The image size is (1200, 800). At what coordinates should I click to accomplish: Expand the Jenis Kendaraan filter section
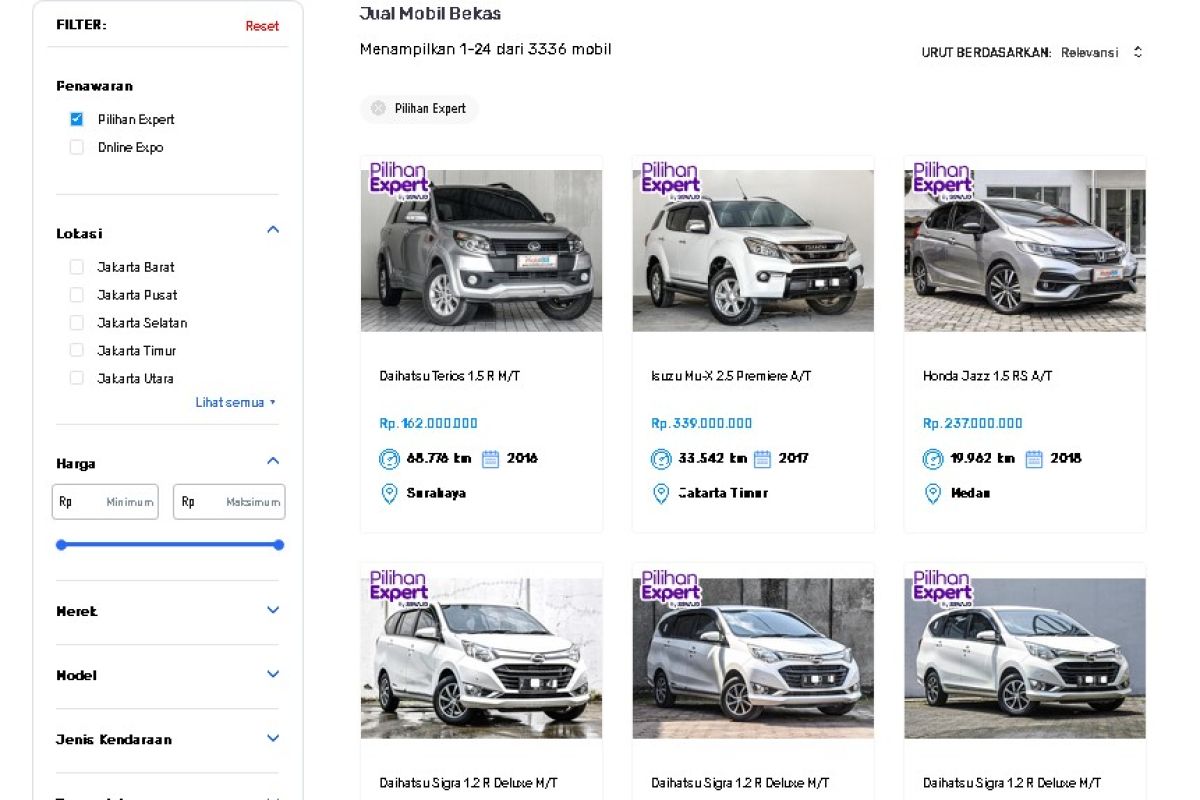pyautogui.click(x=273, y=738)
